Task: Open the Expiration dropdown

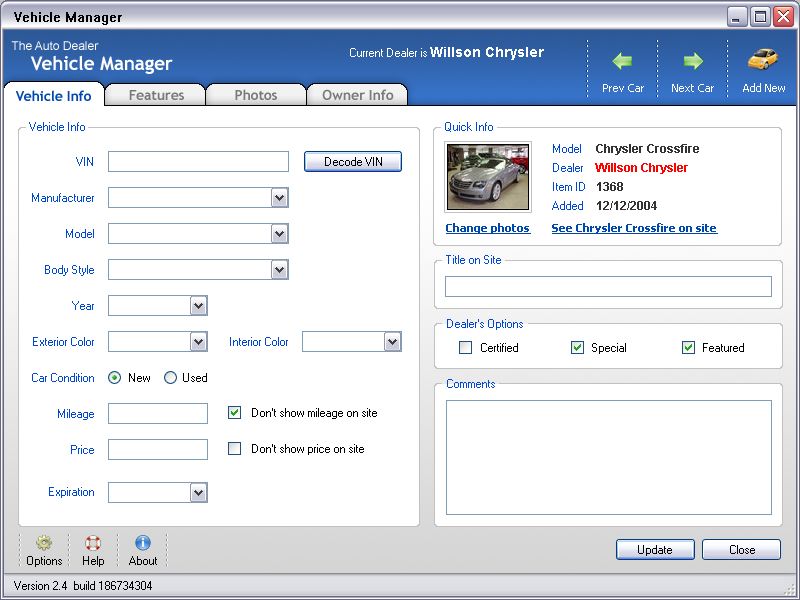Action: tap(198, 493)
